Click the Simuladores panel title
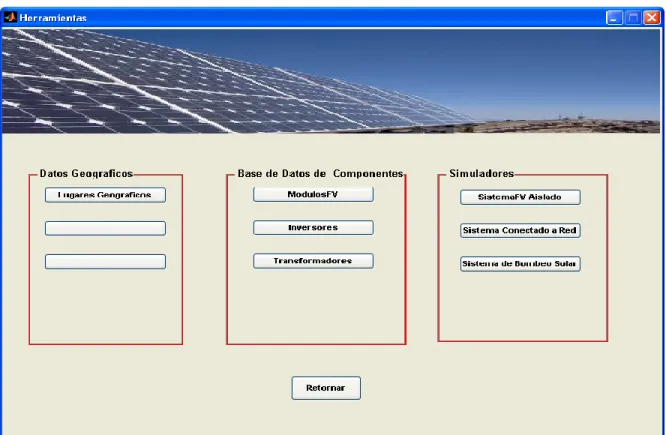Screen dimensions: 666x435 click(x=482, y=173)
